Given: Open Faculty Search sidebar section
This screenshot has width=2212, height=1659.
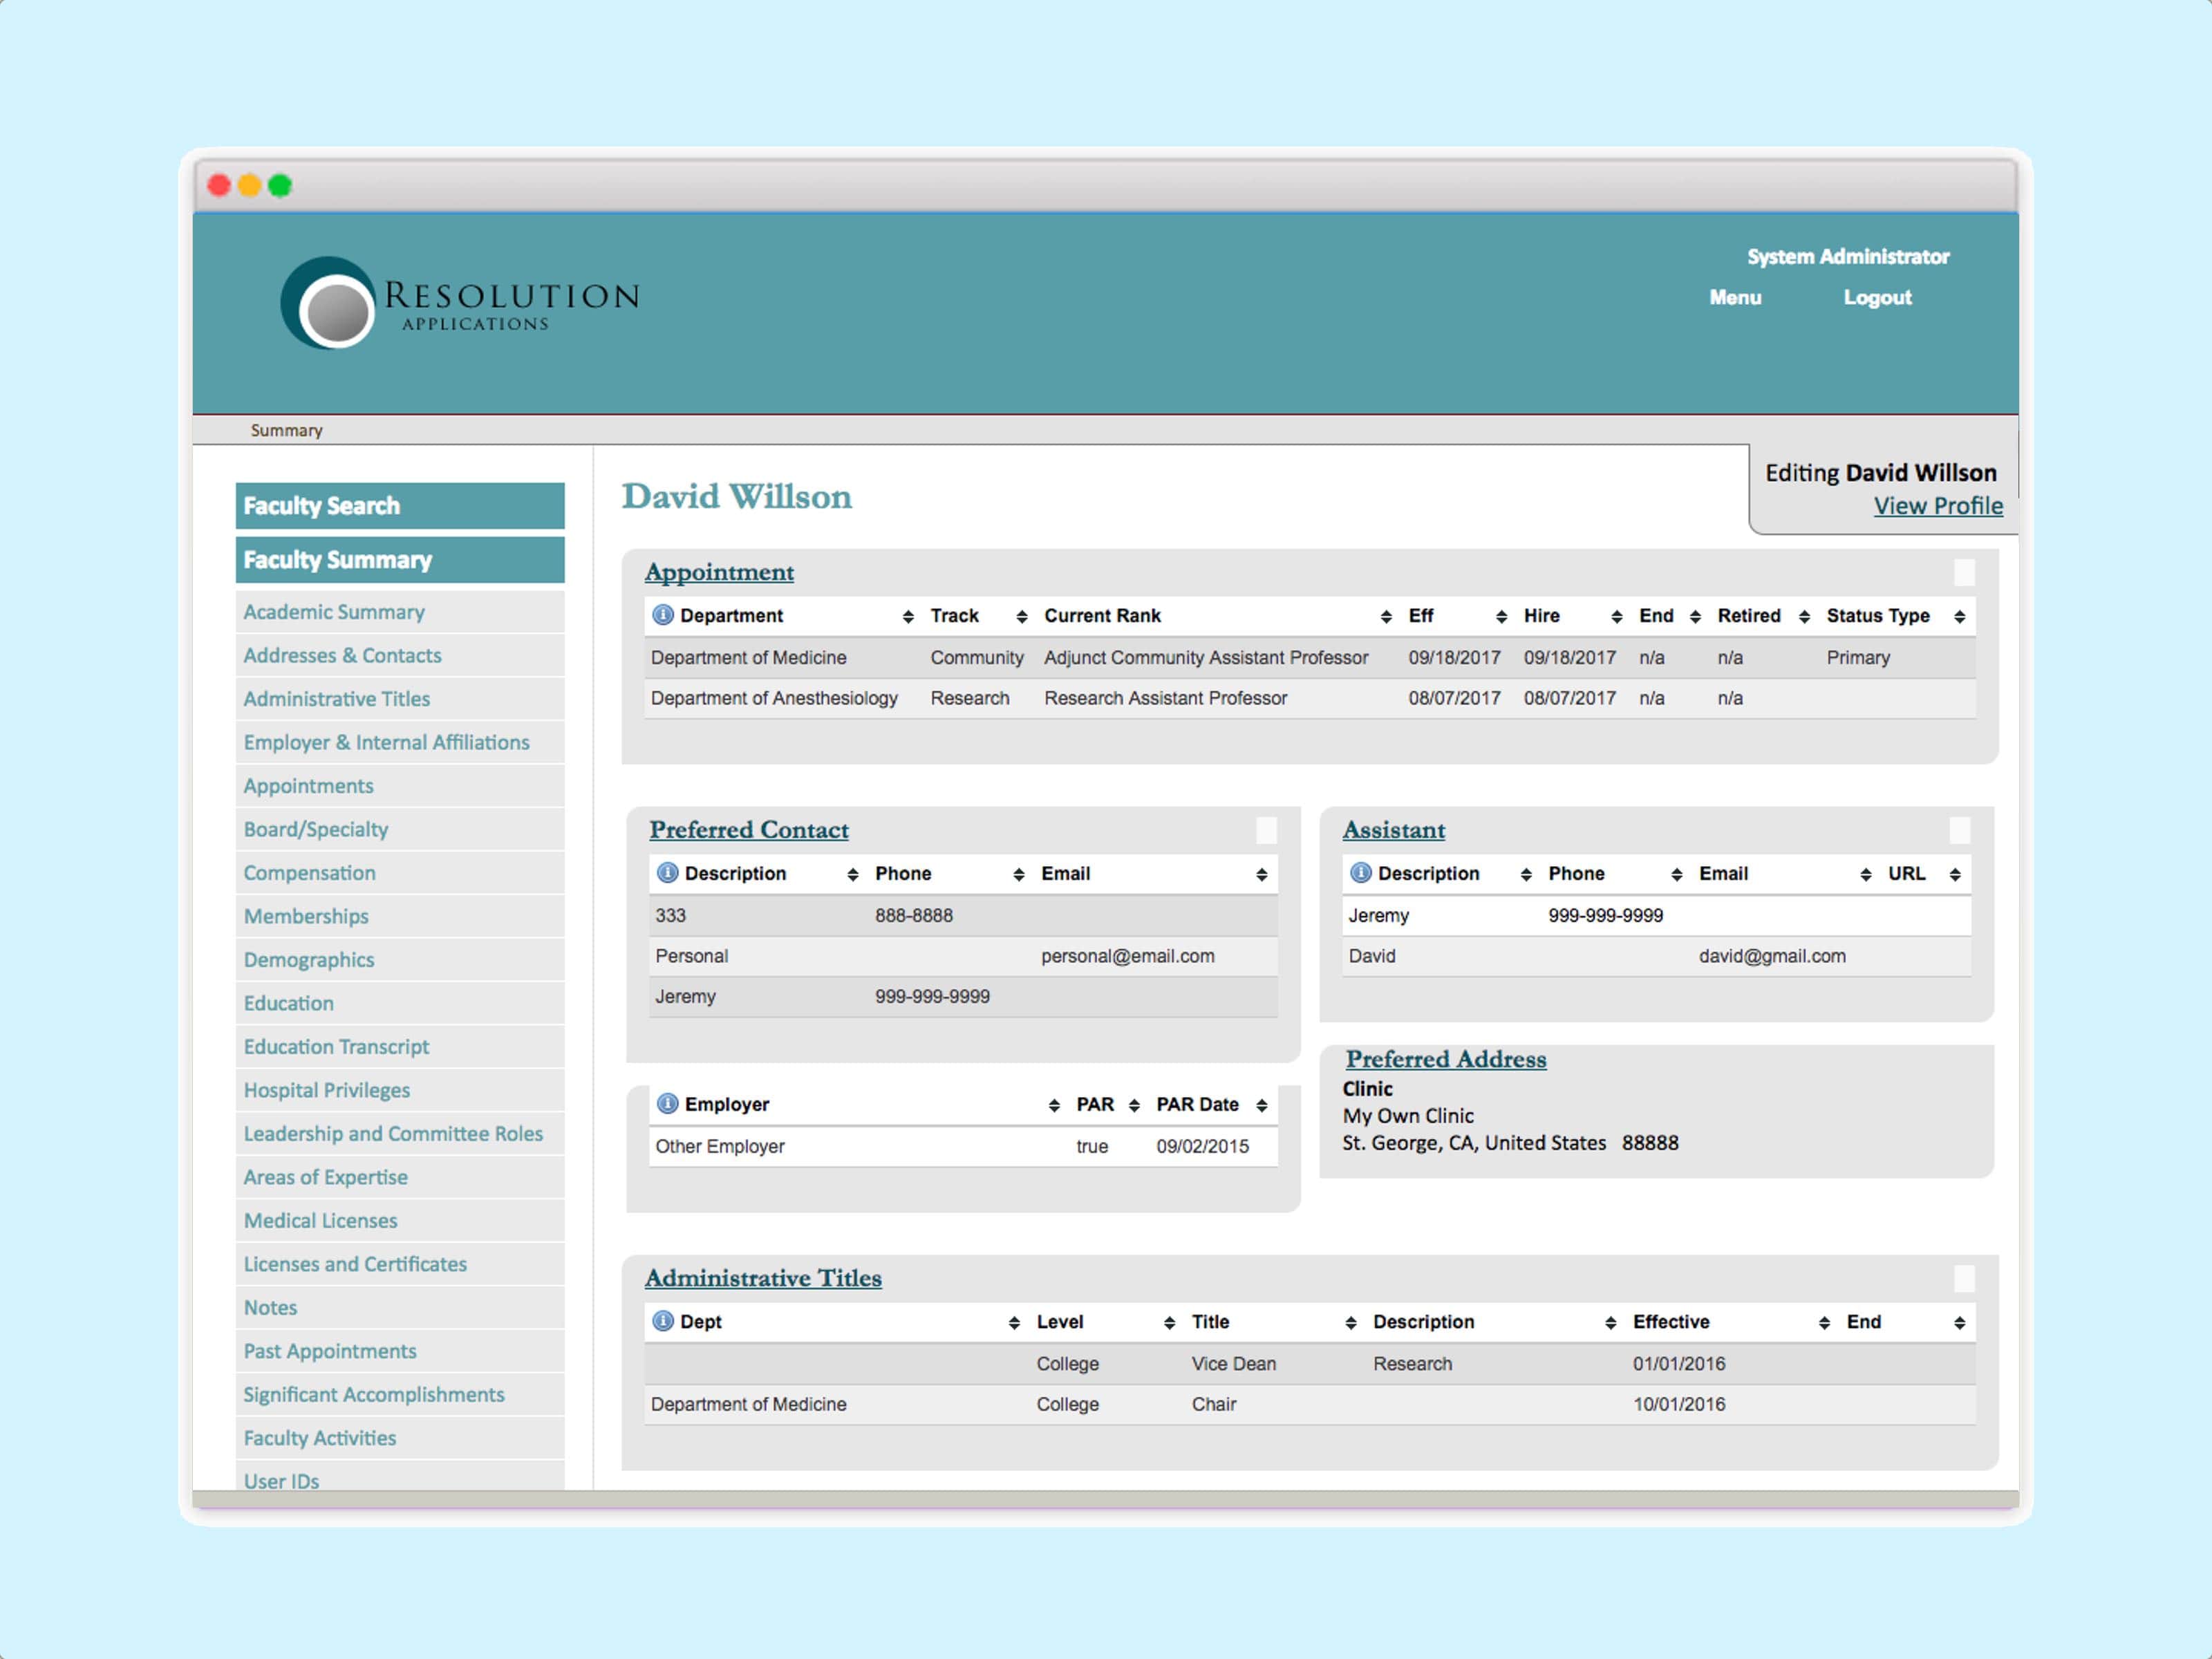Looking at the screenshot, I should pyautogui.click(x=400, y=506).
